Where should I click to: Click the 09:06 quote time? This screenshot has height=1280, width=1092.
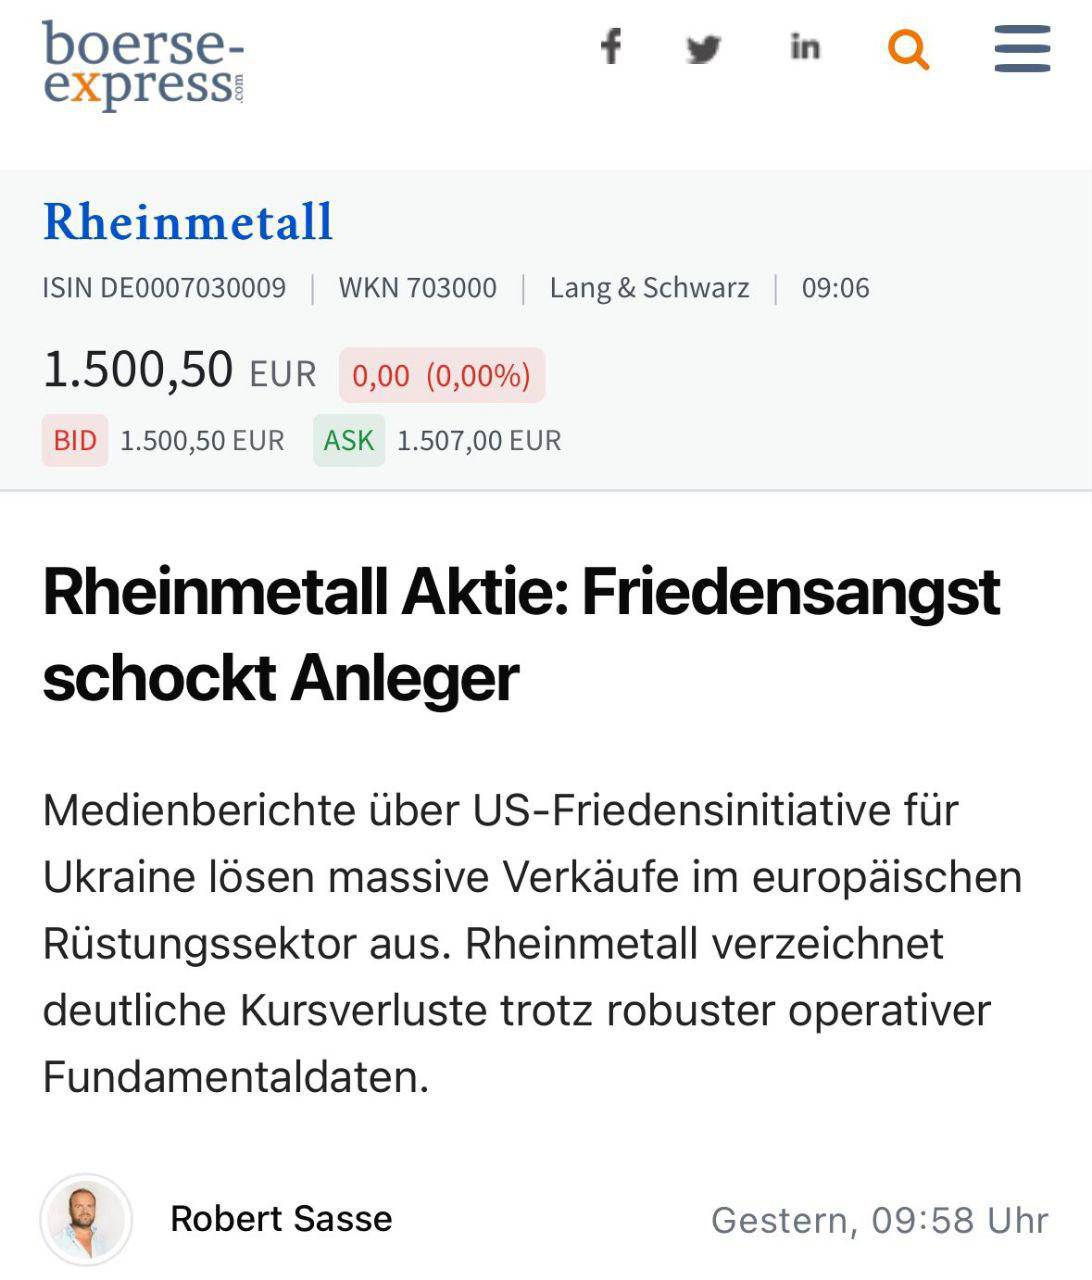835,288
